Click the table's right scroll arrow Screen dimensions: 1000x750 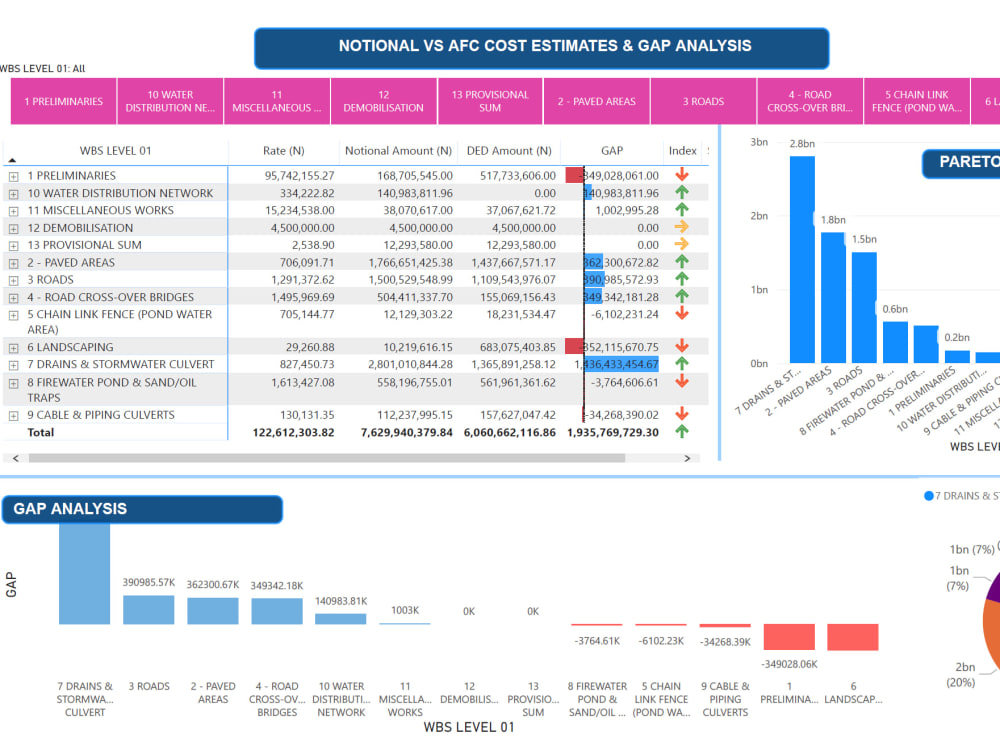687,458
